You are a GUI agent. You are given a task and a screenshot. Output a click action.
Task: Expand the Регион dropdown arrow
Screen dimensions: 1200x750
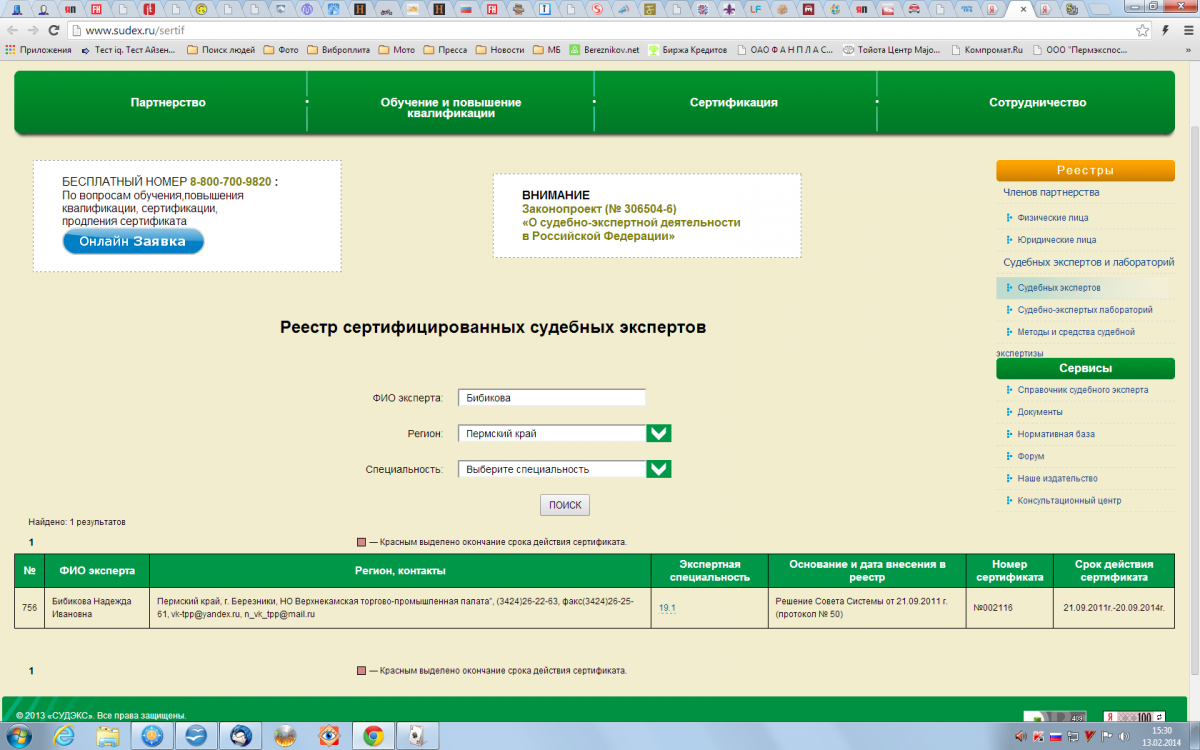[x=658, y=433]
